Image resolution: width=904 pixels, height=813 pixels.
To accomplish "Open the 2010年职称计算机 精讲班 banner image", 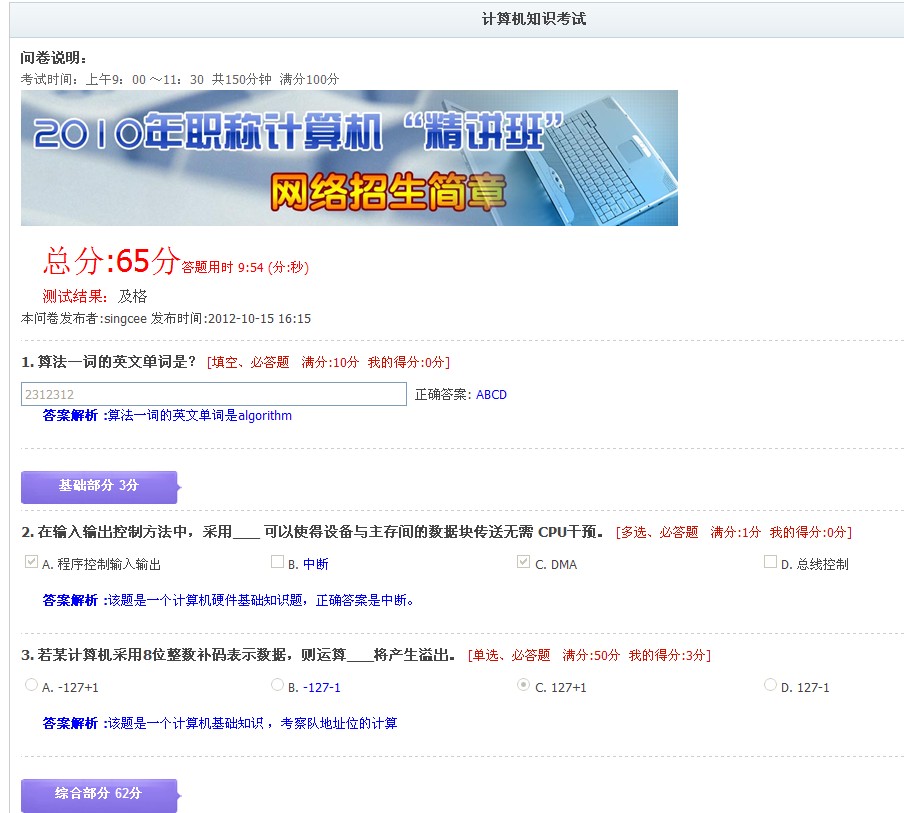I will [349, 158].
